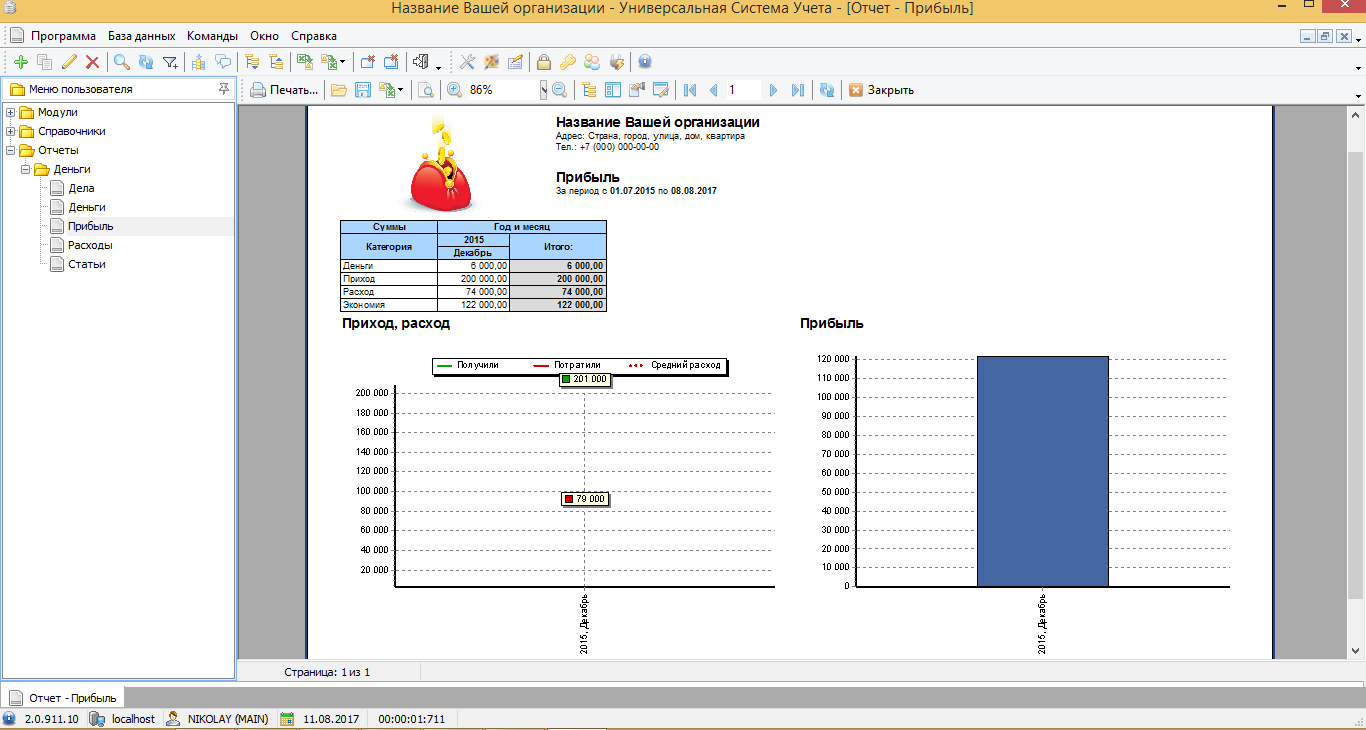Click the Print preview page icon

[426, 90]
